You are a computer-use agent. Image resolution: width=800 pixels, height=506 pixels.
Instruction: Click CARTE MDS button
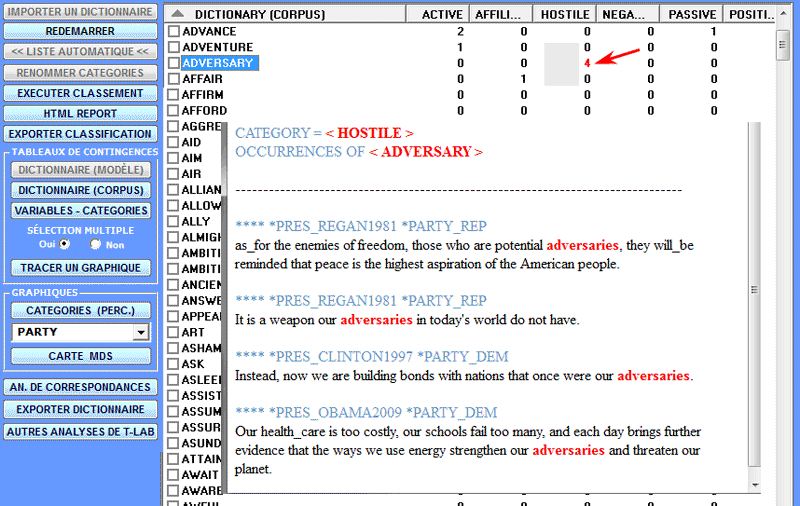[81, 356]
